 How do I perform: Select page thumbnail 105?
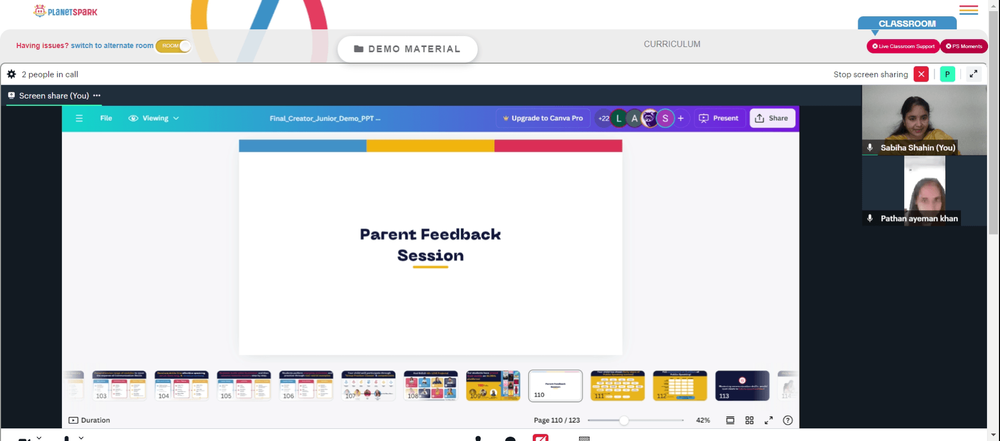pyautogui.click(x=244, y=385)
